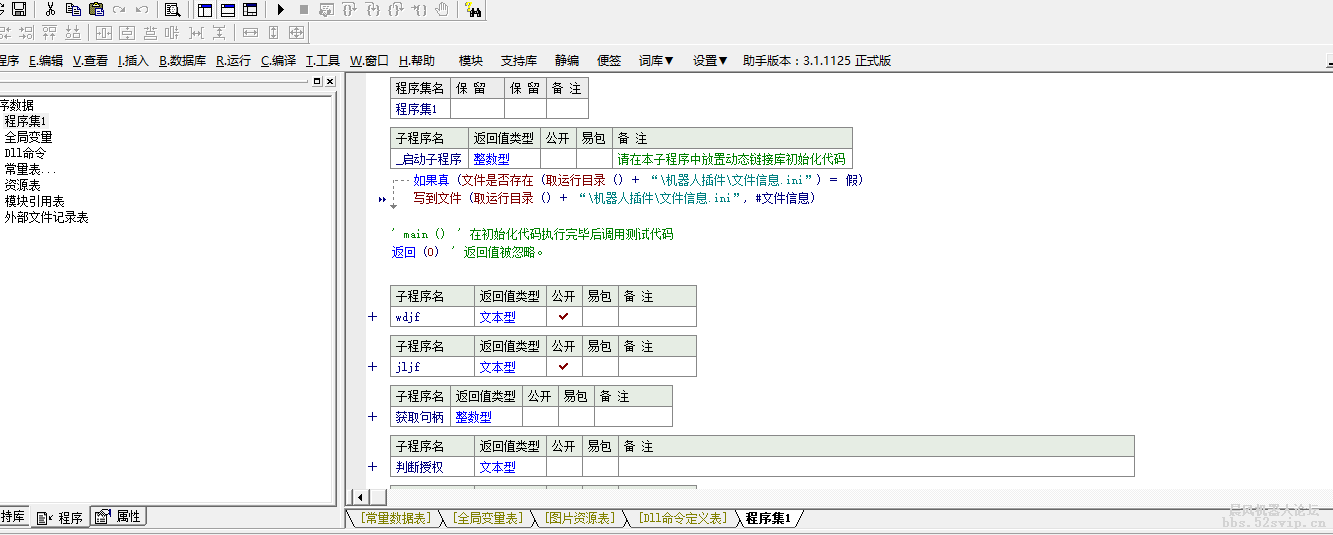Expand the wdjf subroutine with plus sign

[373, 316]
